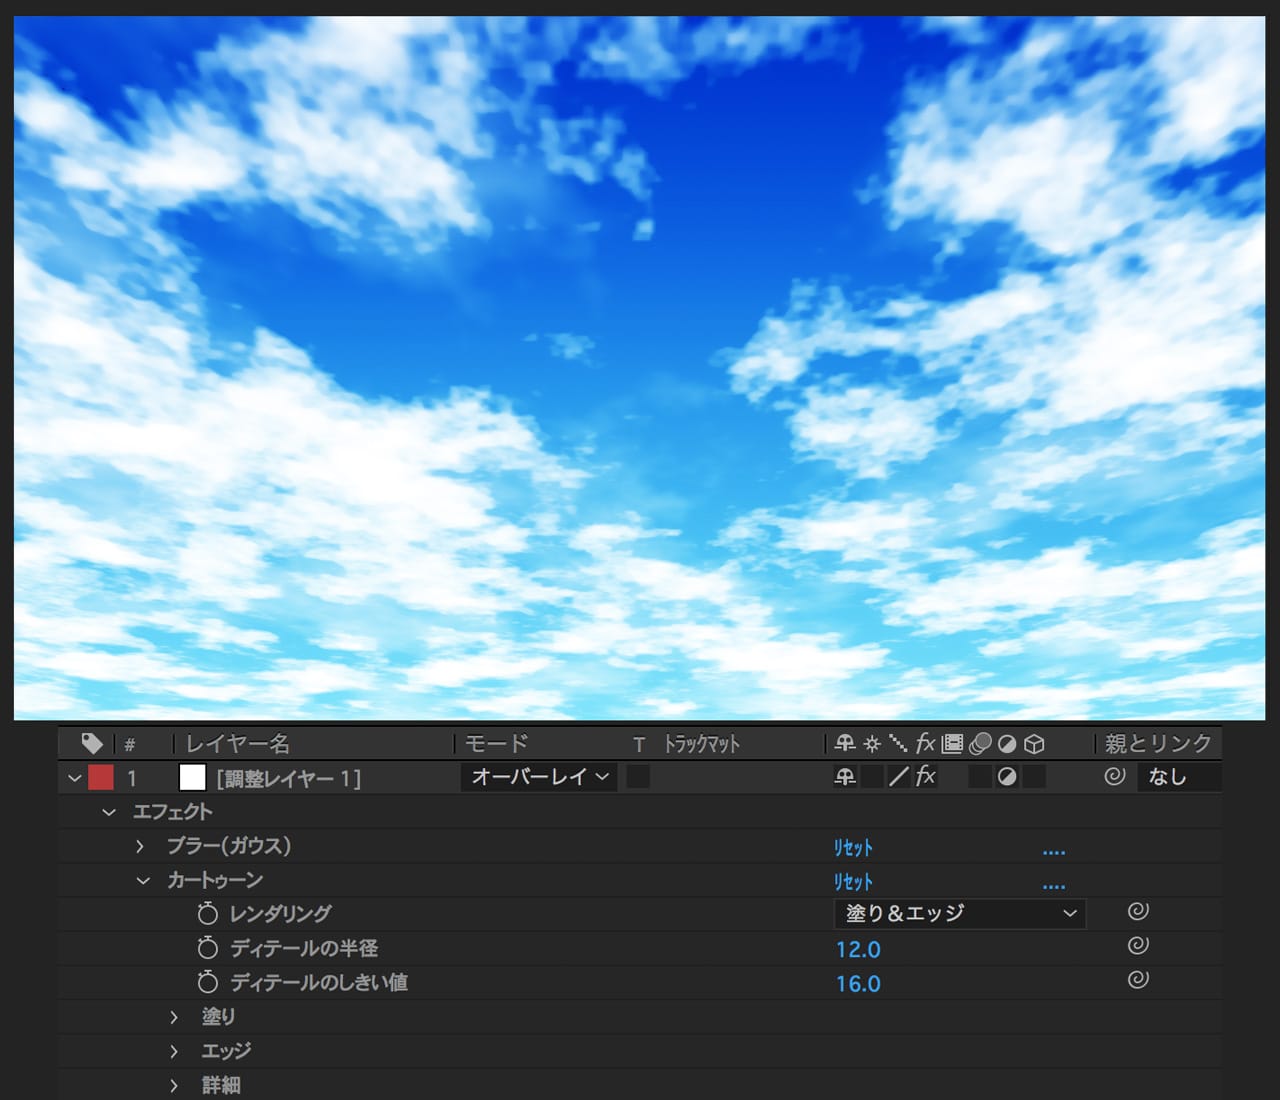Toggle the fx effects switch on 調整レイヤー 1
Viewport: 1280px width, 1100px height.
[926, 776]
